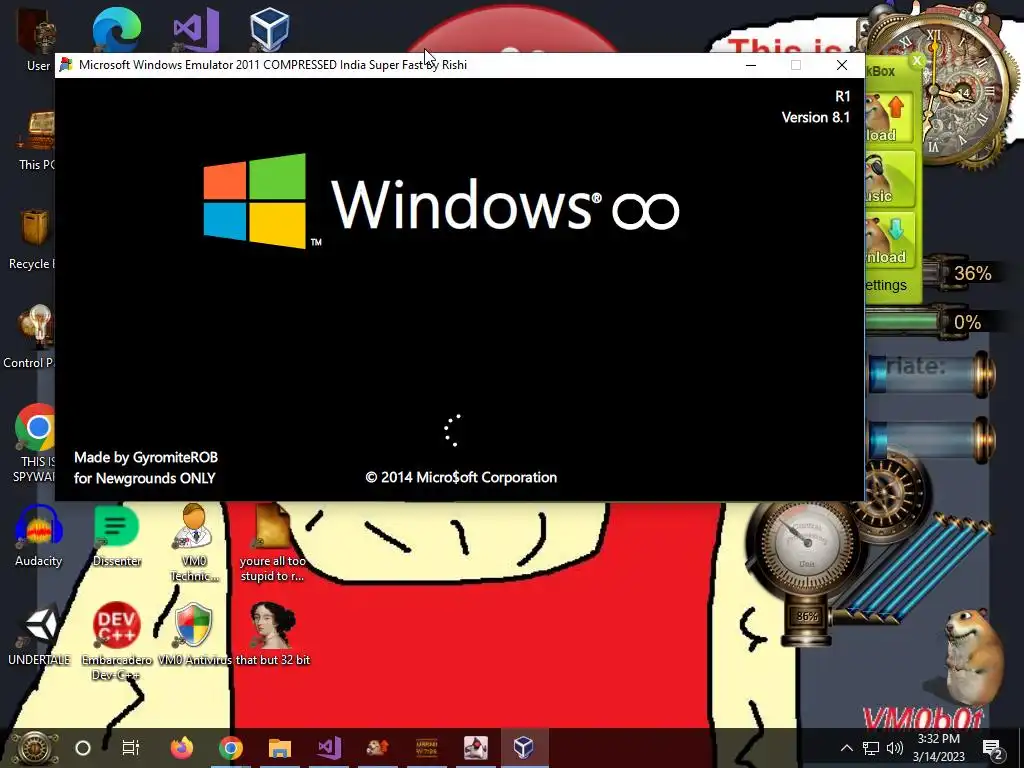Click the '© 2014 Micro$oft Corporation' text
The height and width of the screenshot is (768, 1024).
[461, 477]
